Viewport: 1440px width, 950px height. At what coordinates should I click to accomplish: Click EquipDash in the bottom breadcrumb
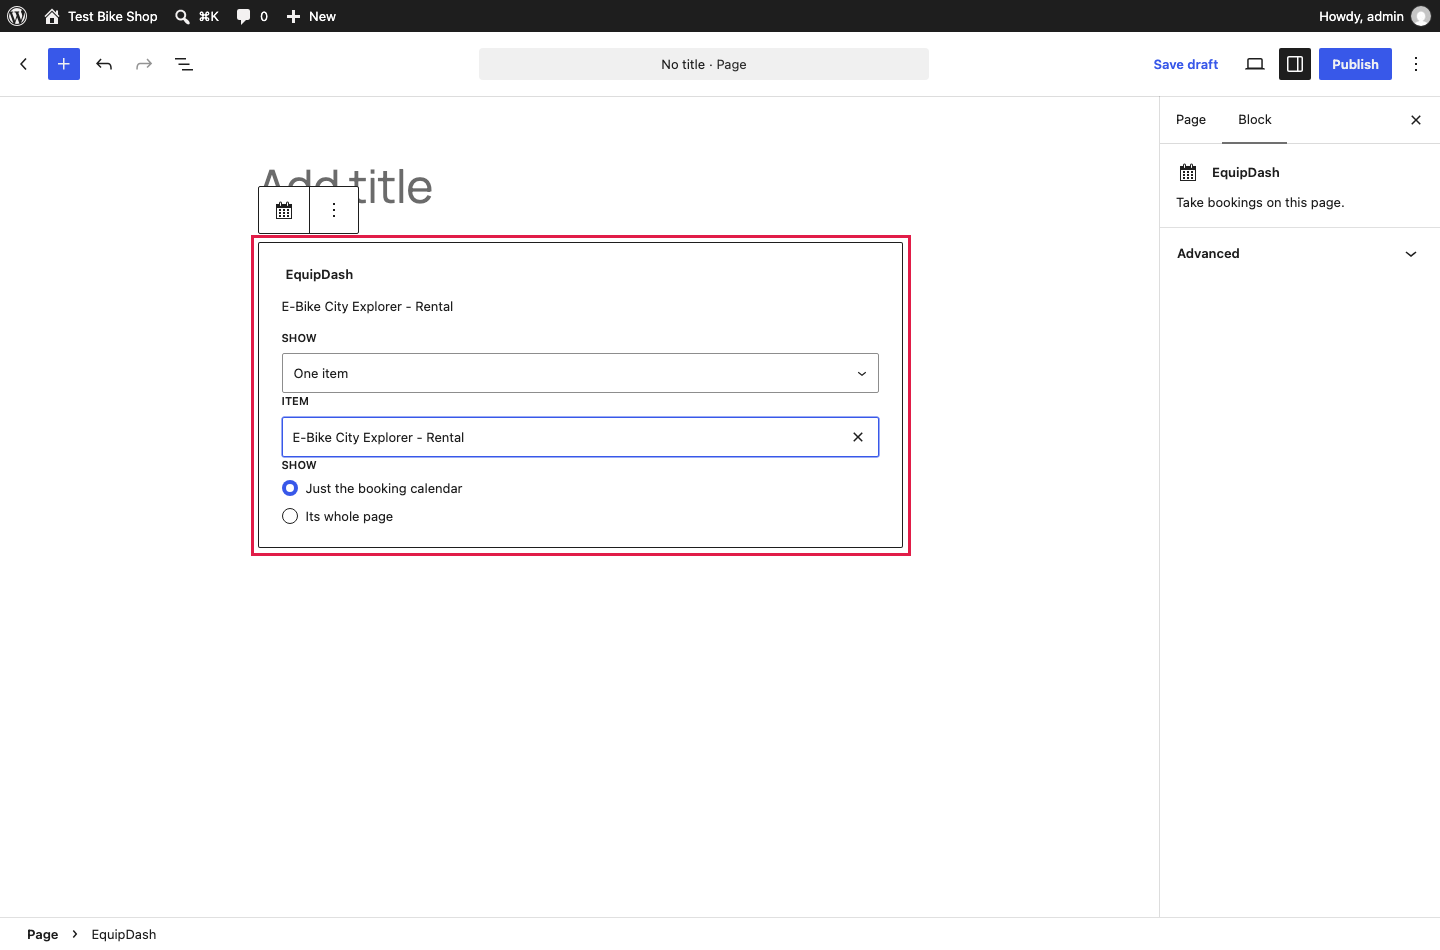pos(124,934)
